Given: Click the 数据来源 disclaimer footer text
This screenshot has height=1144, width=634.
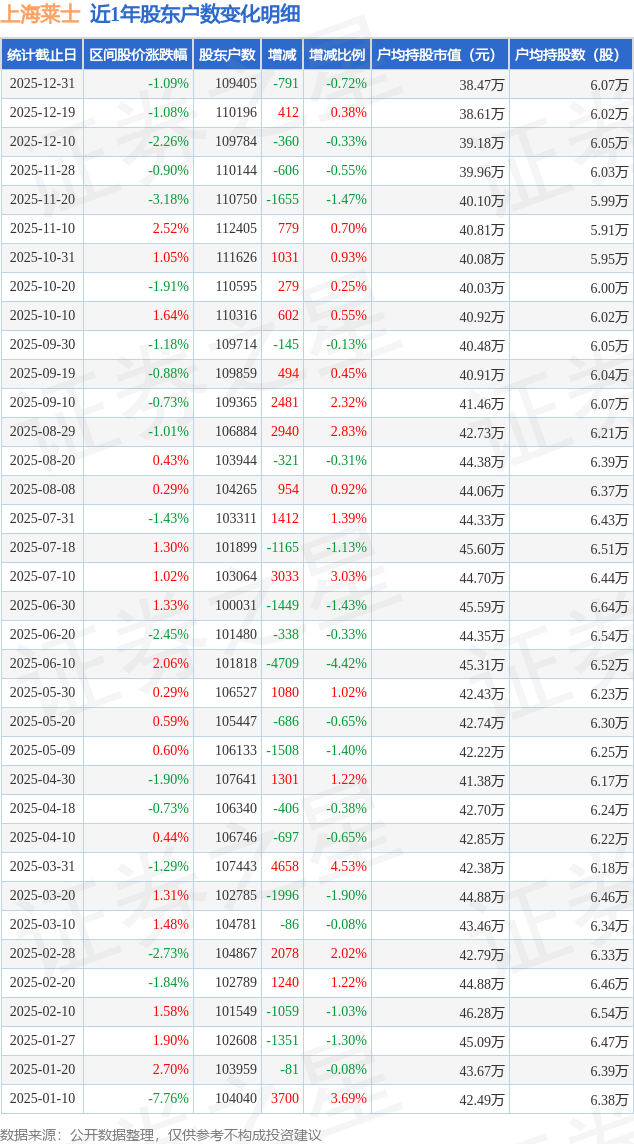Looking at the screenshot, I should click(x=161, y=1134).
